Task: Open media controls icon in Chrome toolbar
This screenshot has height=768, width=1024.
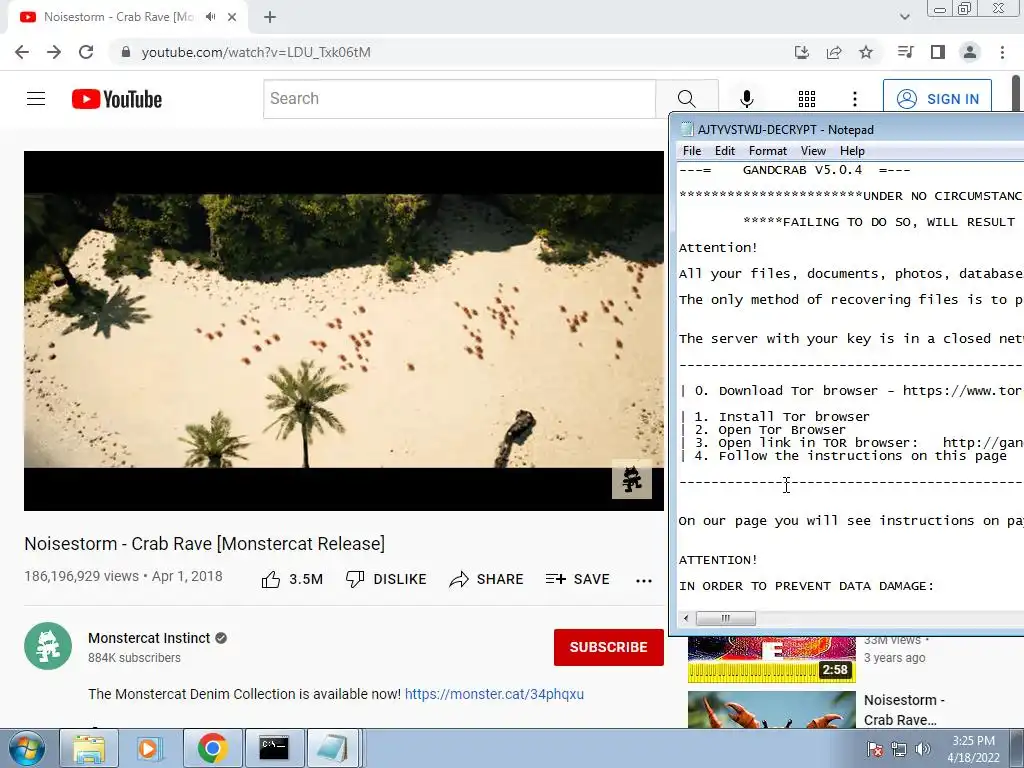Action: 905,52
